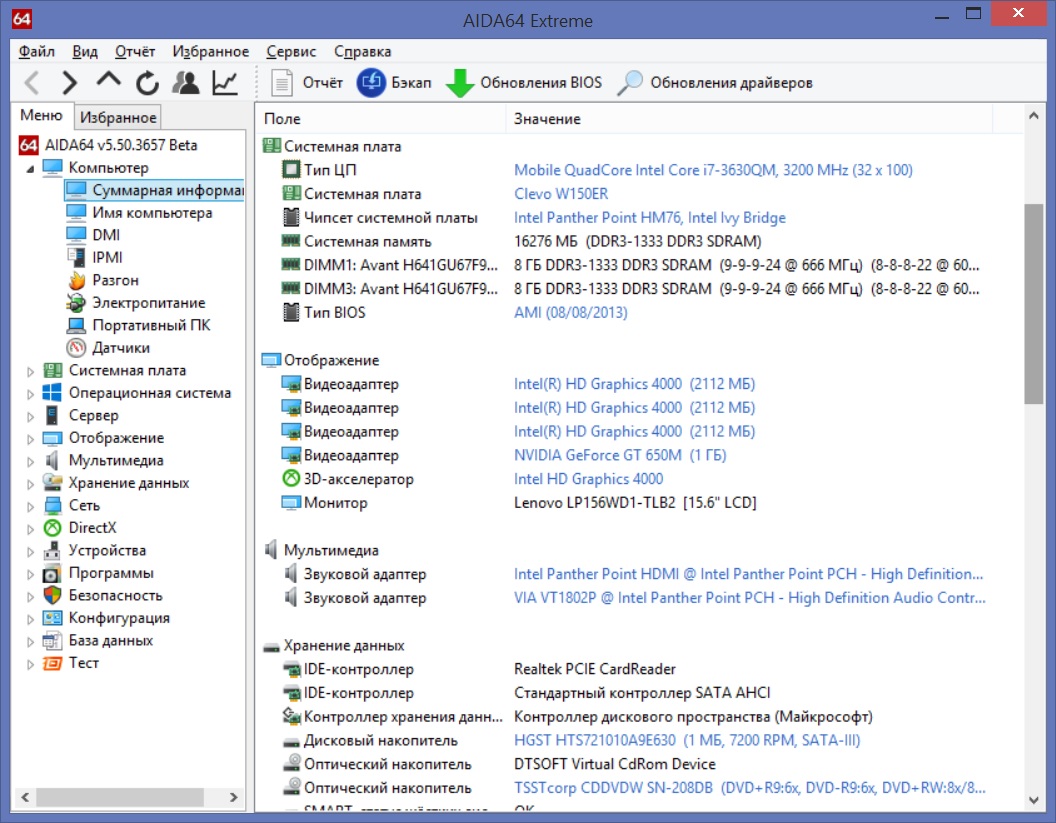Open the Сервис menu

[x=291, y=51]
